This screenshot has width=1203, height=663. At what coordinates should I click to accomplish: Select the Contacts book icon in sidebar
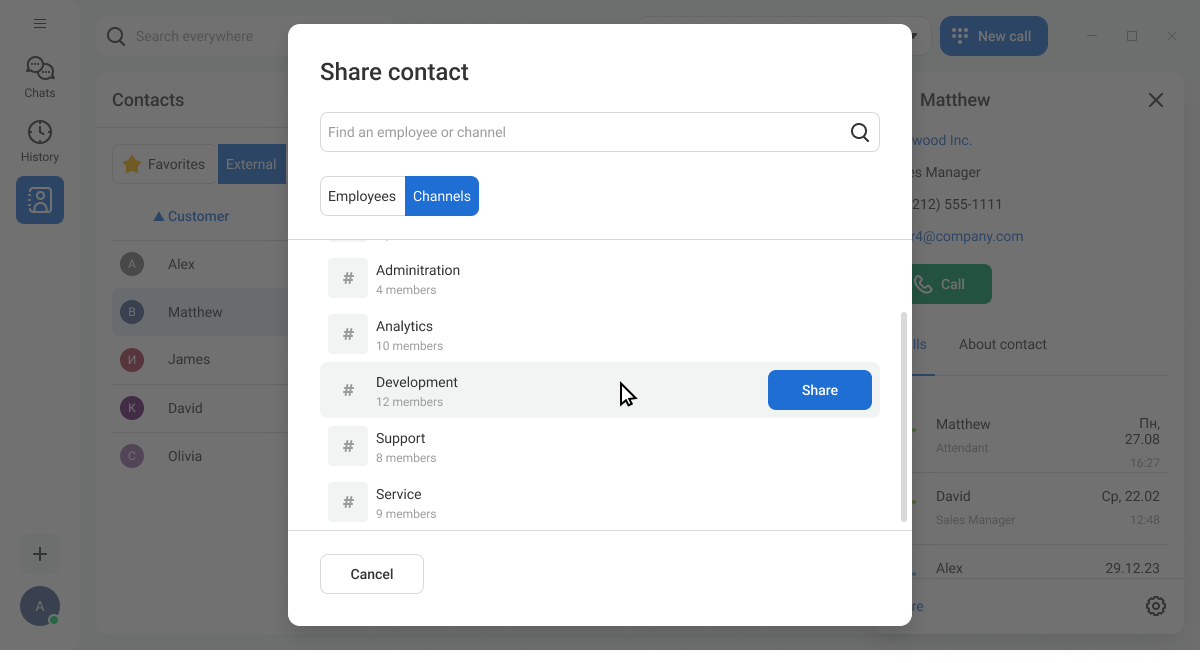[x=40, y=200]
